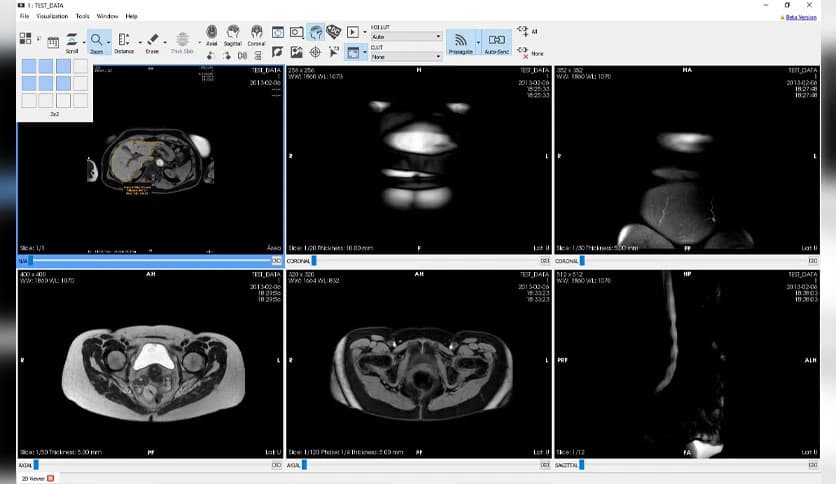Image resolution: width=836 pixels, height=484 pixels.
Task: Open the viewer layout grid icon
Action: click(25, 38)
